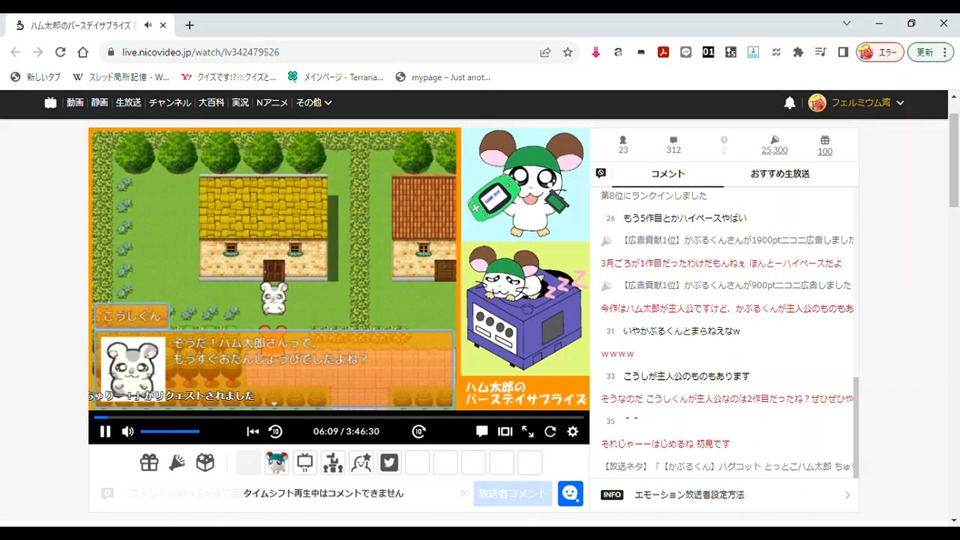Seek on the video progress bar

point(339,417)
